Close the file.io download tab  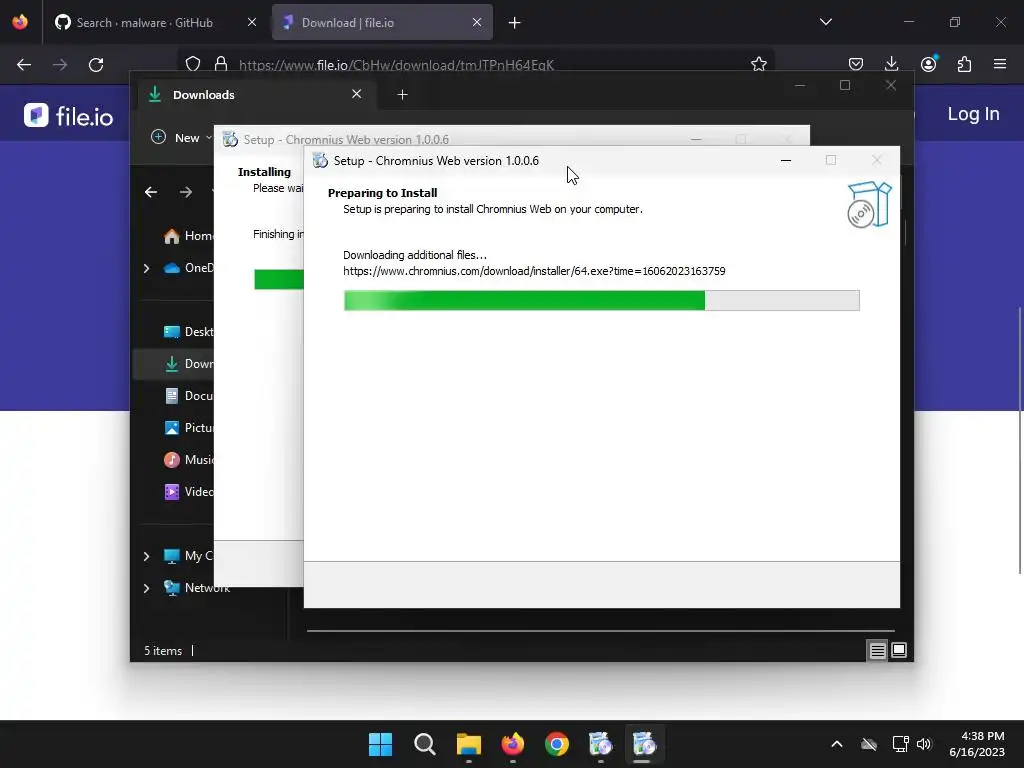[x=477, y=22]
